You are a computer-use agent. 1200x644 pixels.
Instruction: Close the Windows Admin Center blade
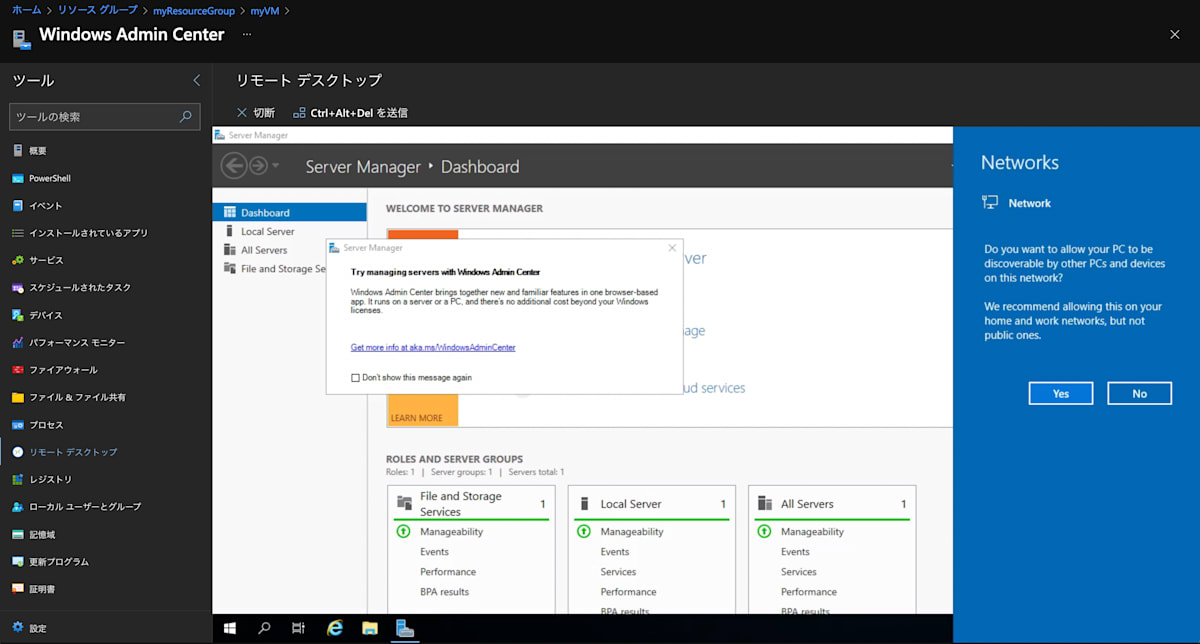tap(1174, 35)
